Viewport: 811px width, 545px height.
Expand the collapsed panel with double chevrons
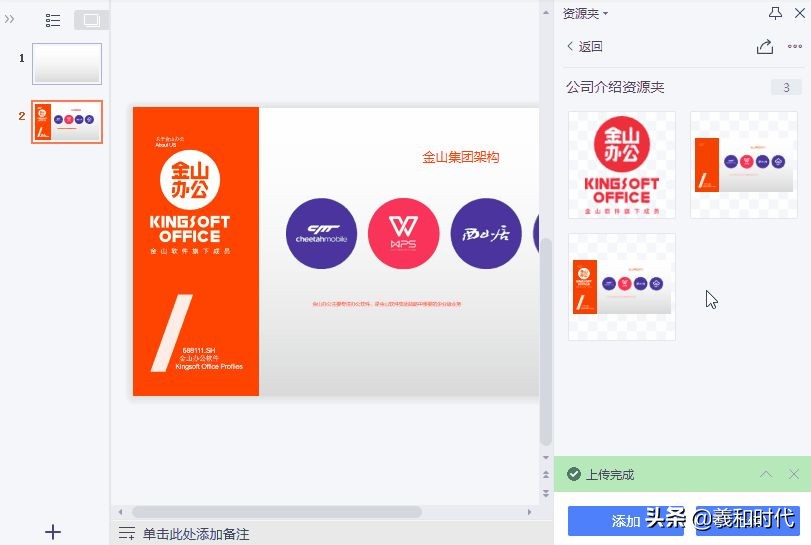(x=9, y=20)
